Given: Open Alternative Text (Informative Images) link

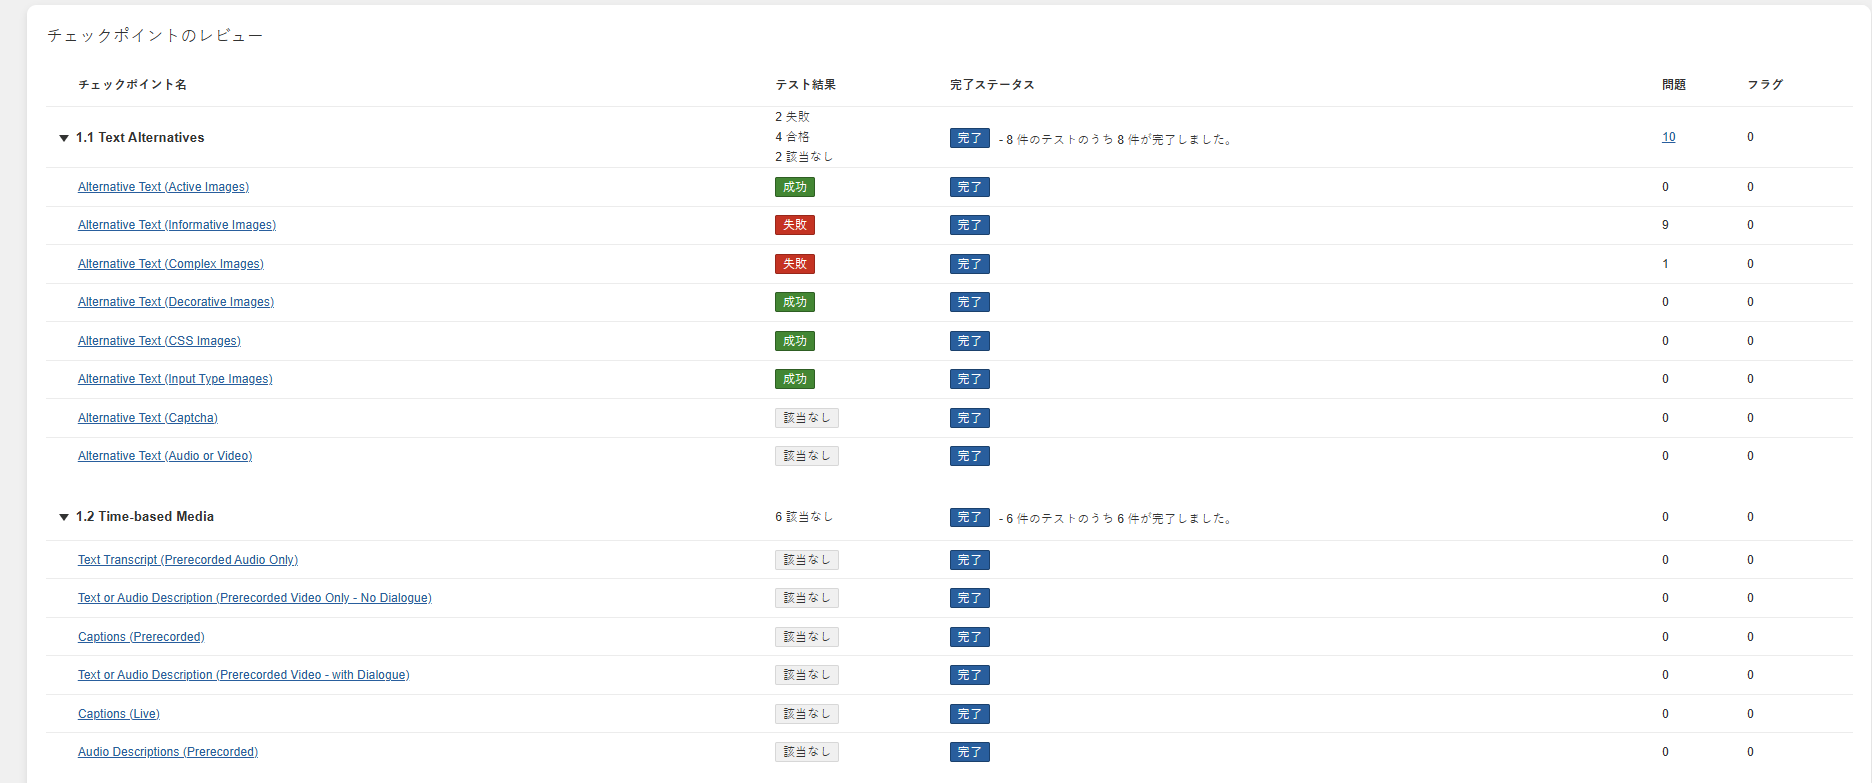Looking at the screenshot, I should coord(176,225).
